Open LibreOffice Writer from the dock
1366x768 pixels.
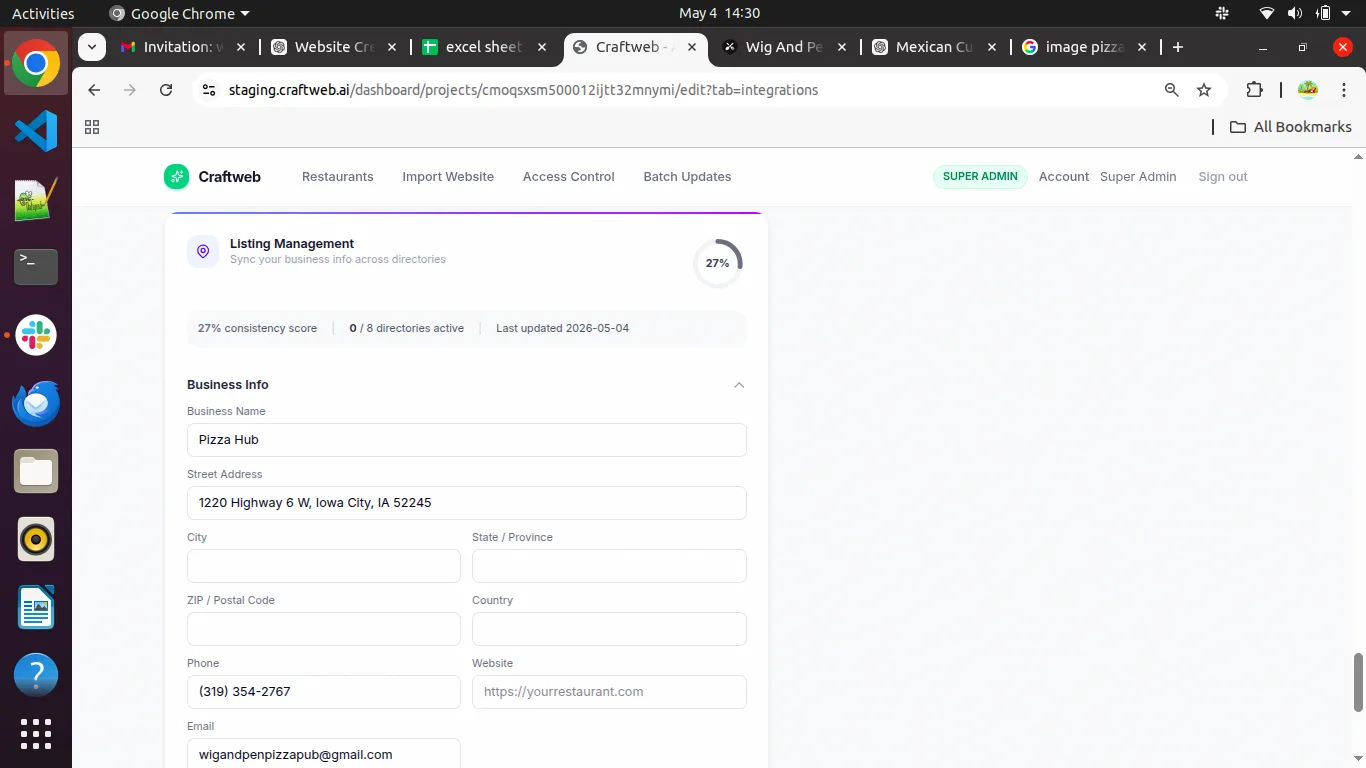tap(36, 607)
